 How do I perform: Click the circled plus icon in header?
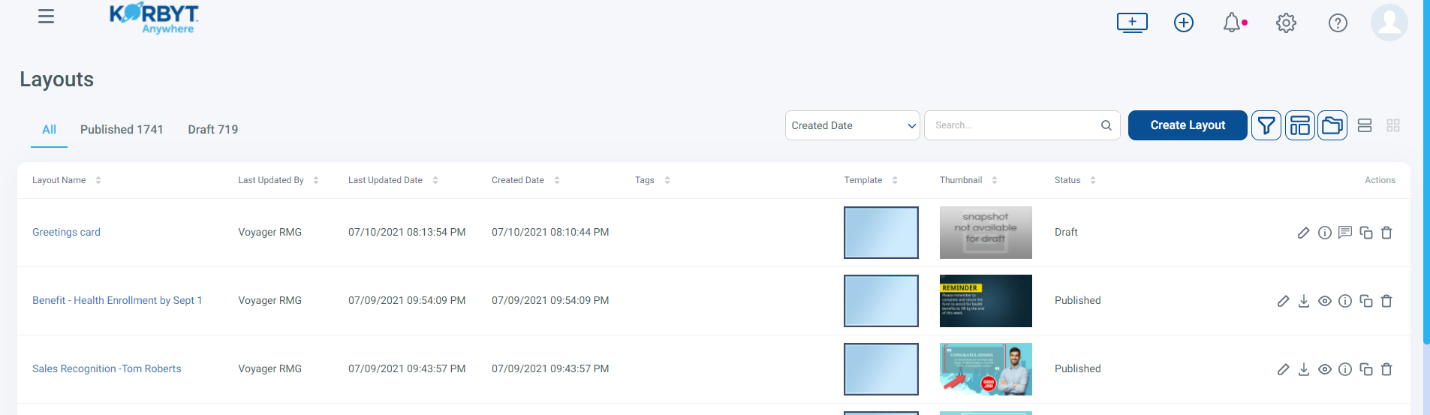coord(1184,23)
